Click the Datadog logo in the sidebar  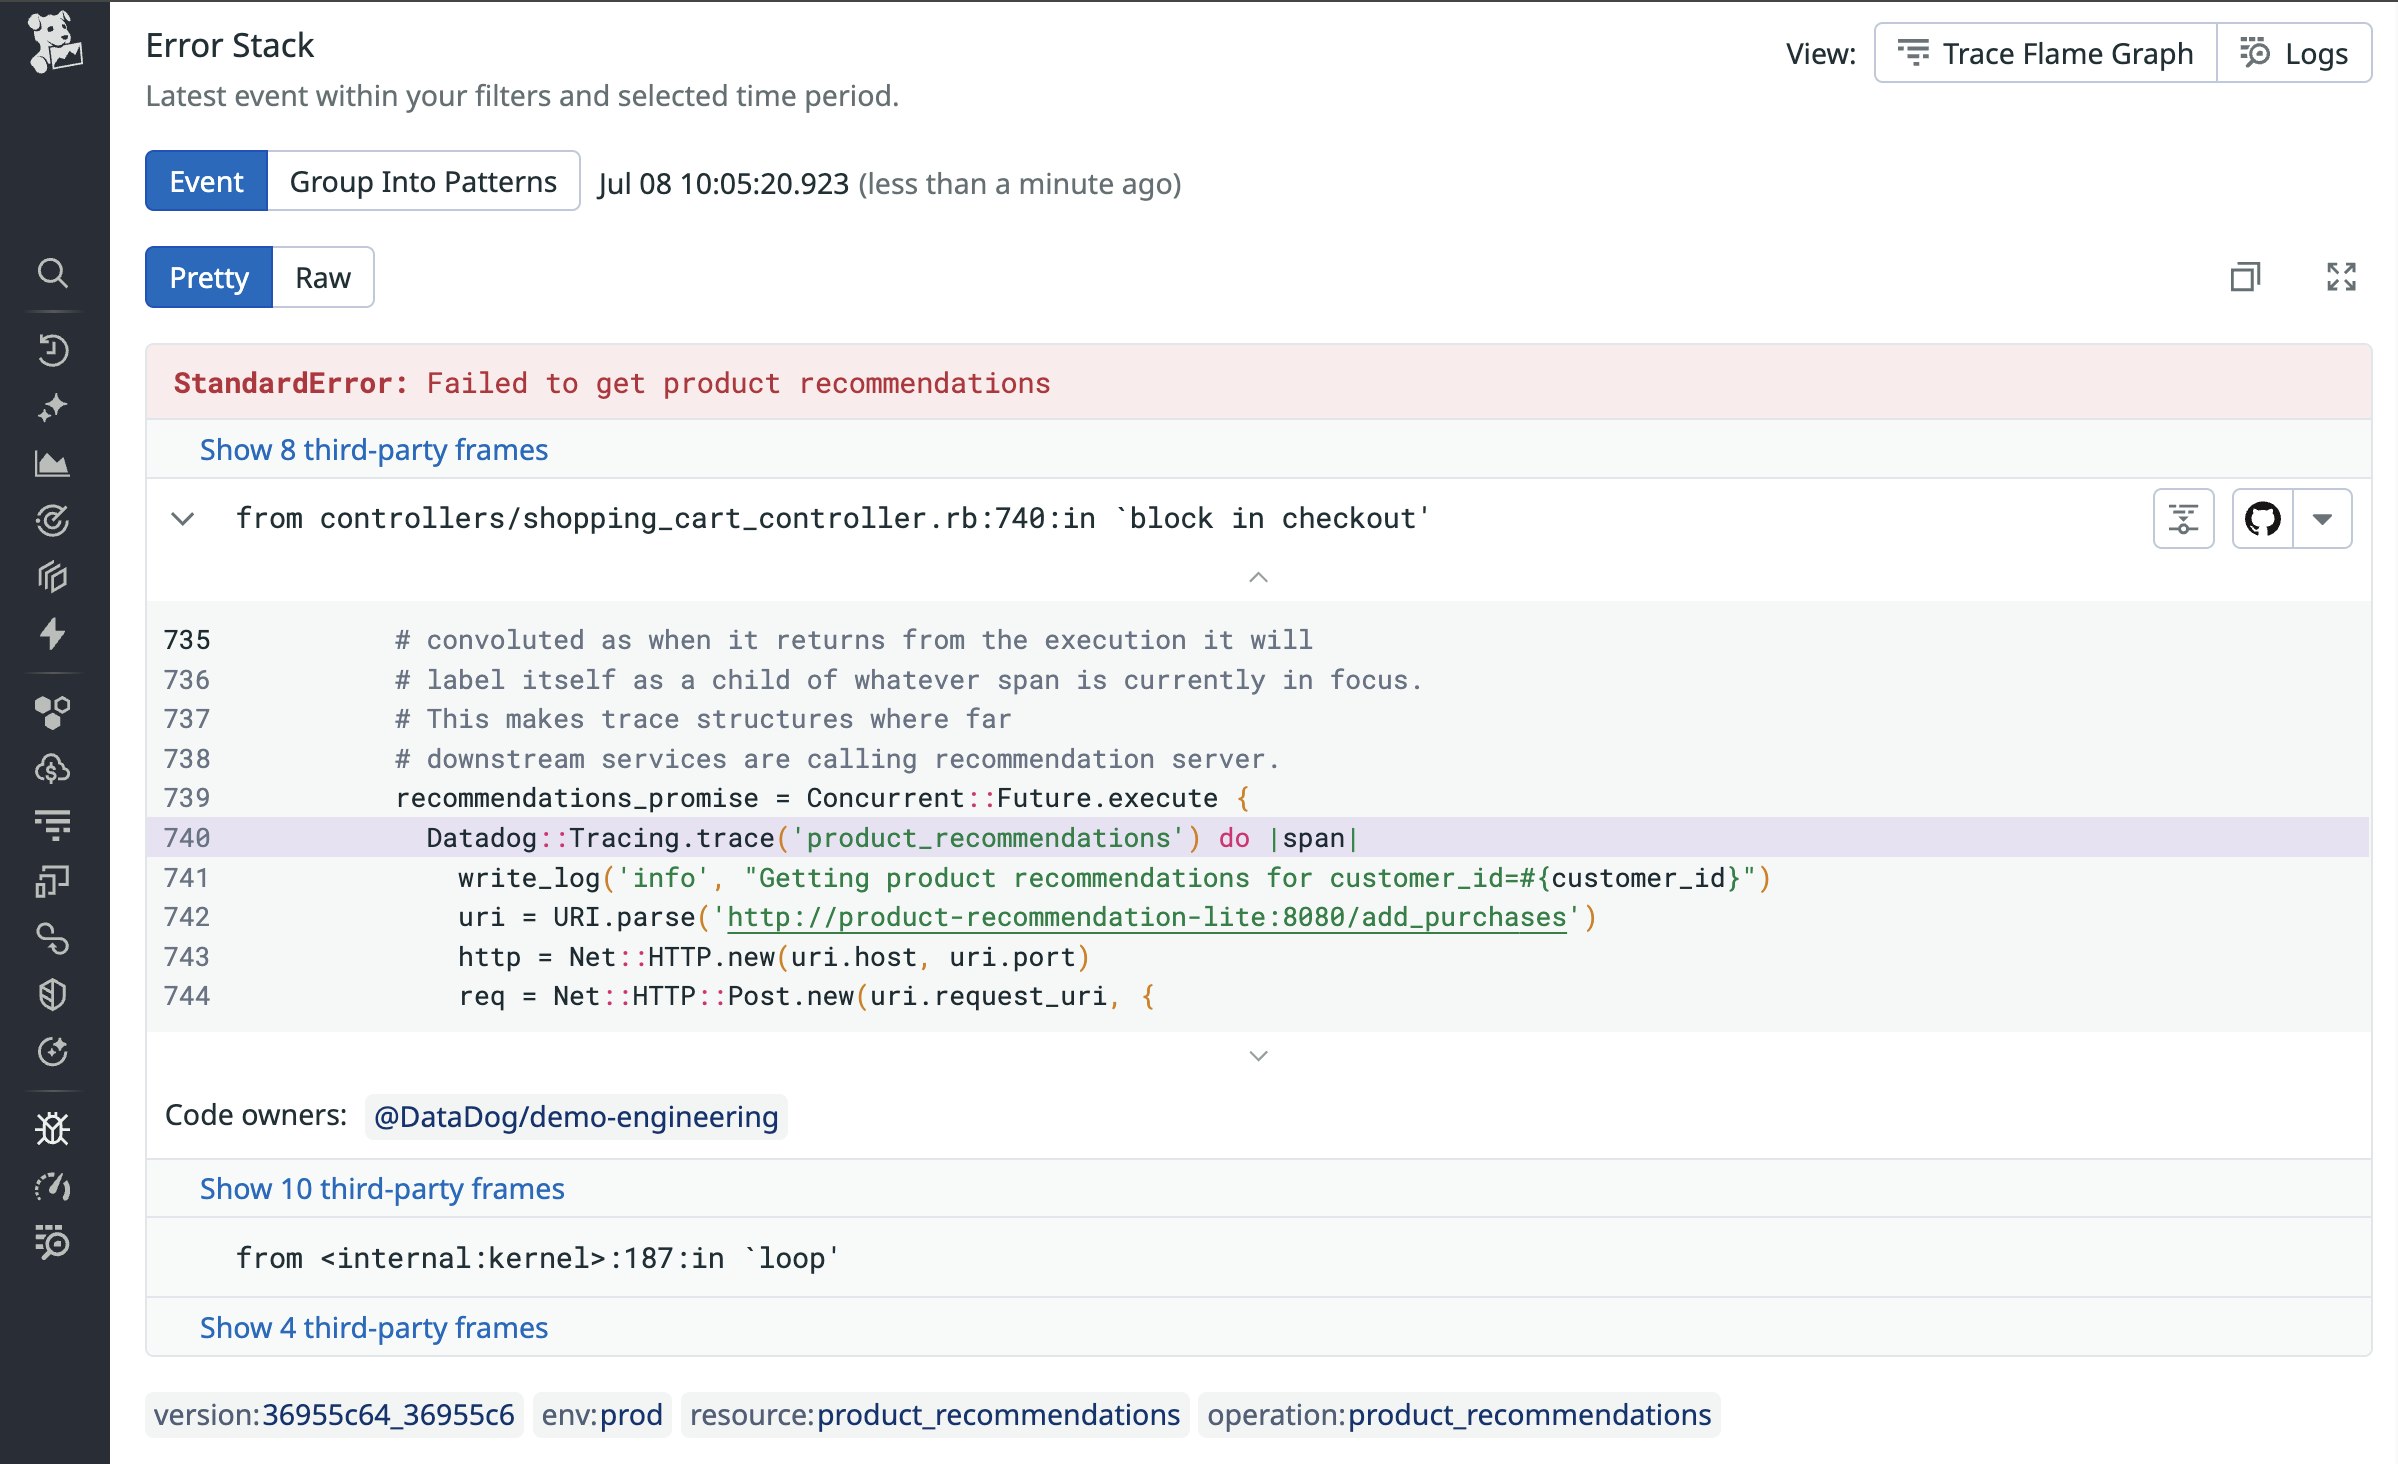click(54, 42)
